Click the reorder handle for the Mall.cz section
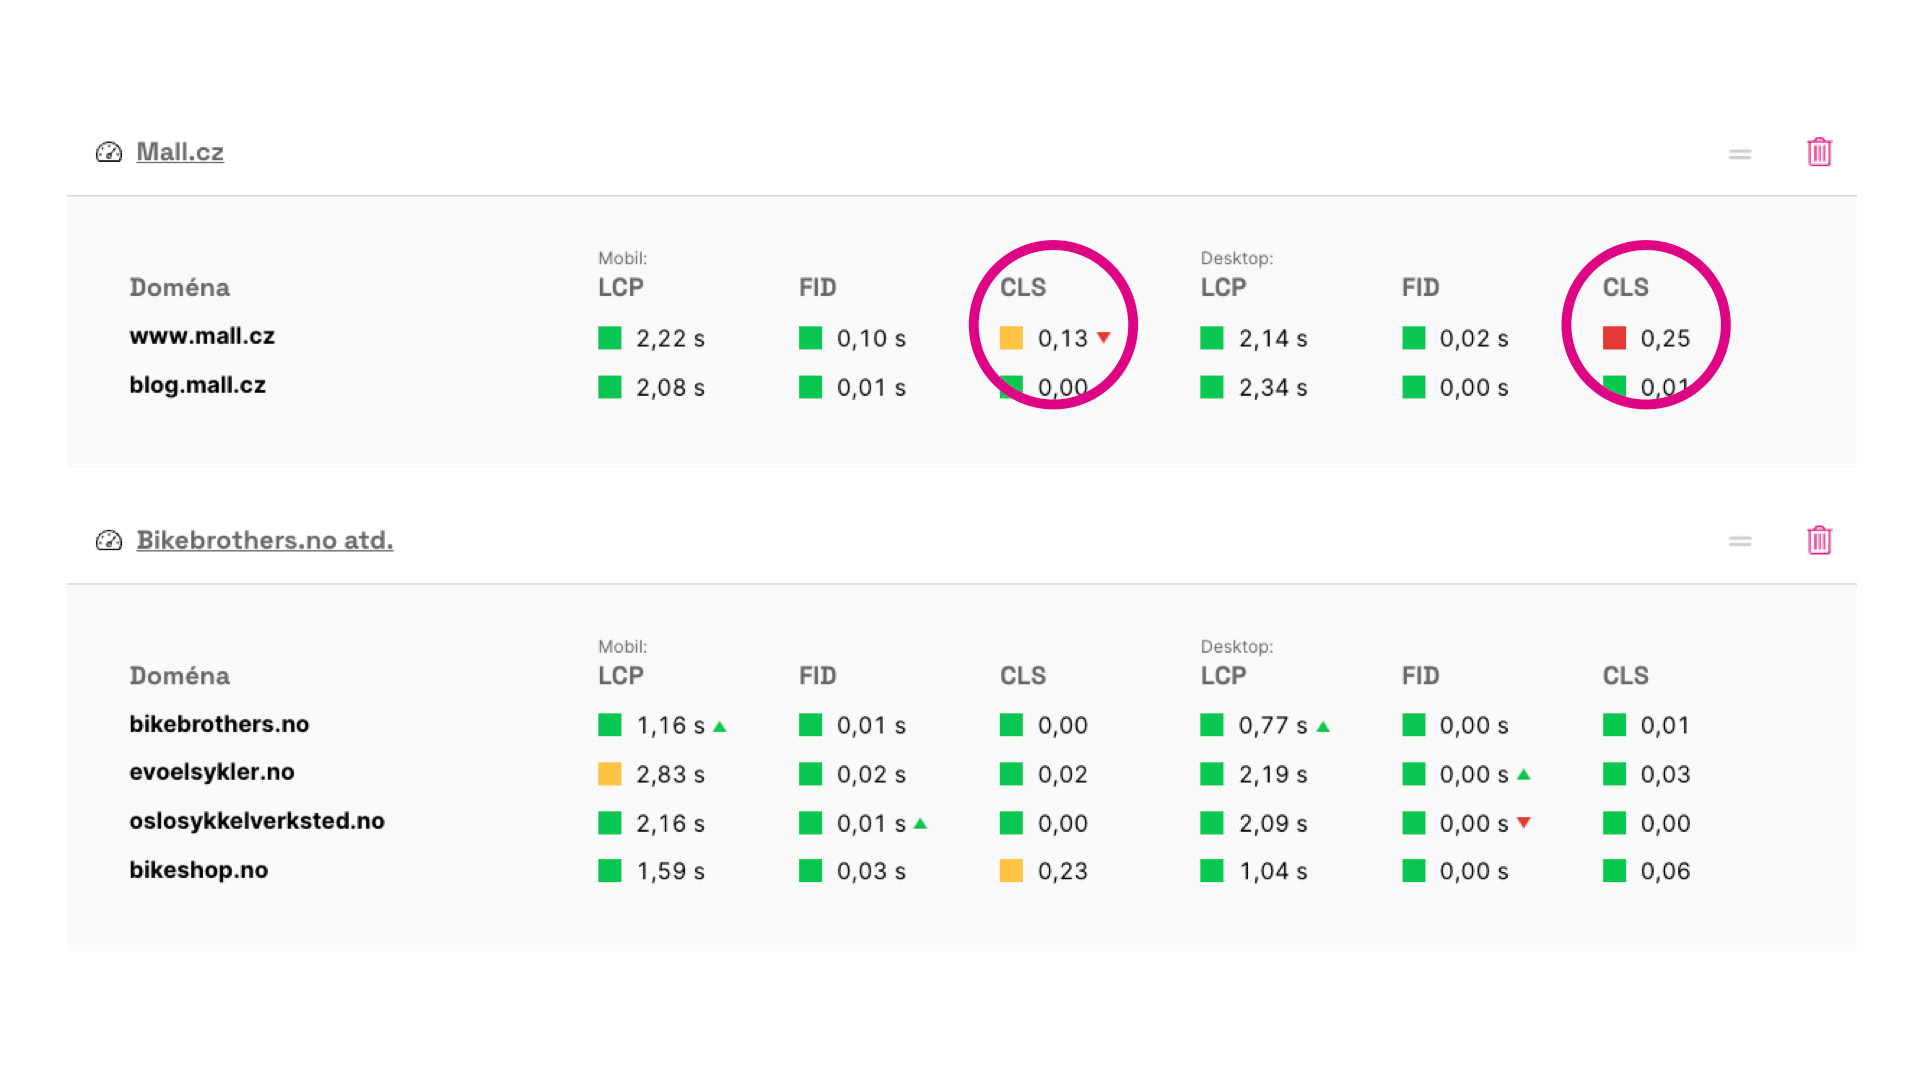The image size is (1920, 1080). coord(1740,152)
